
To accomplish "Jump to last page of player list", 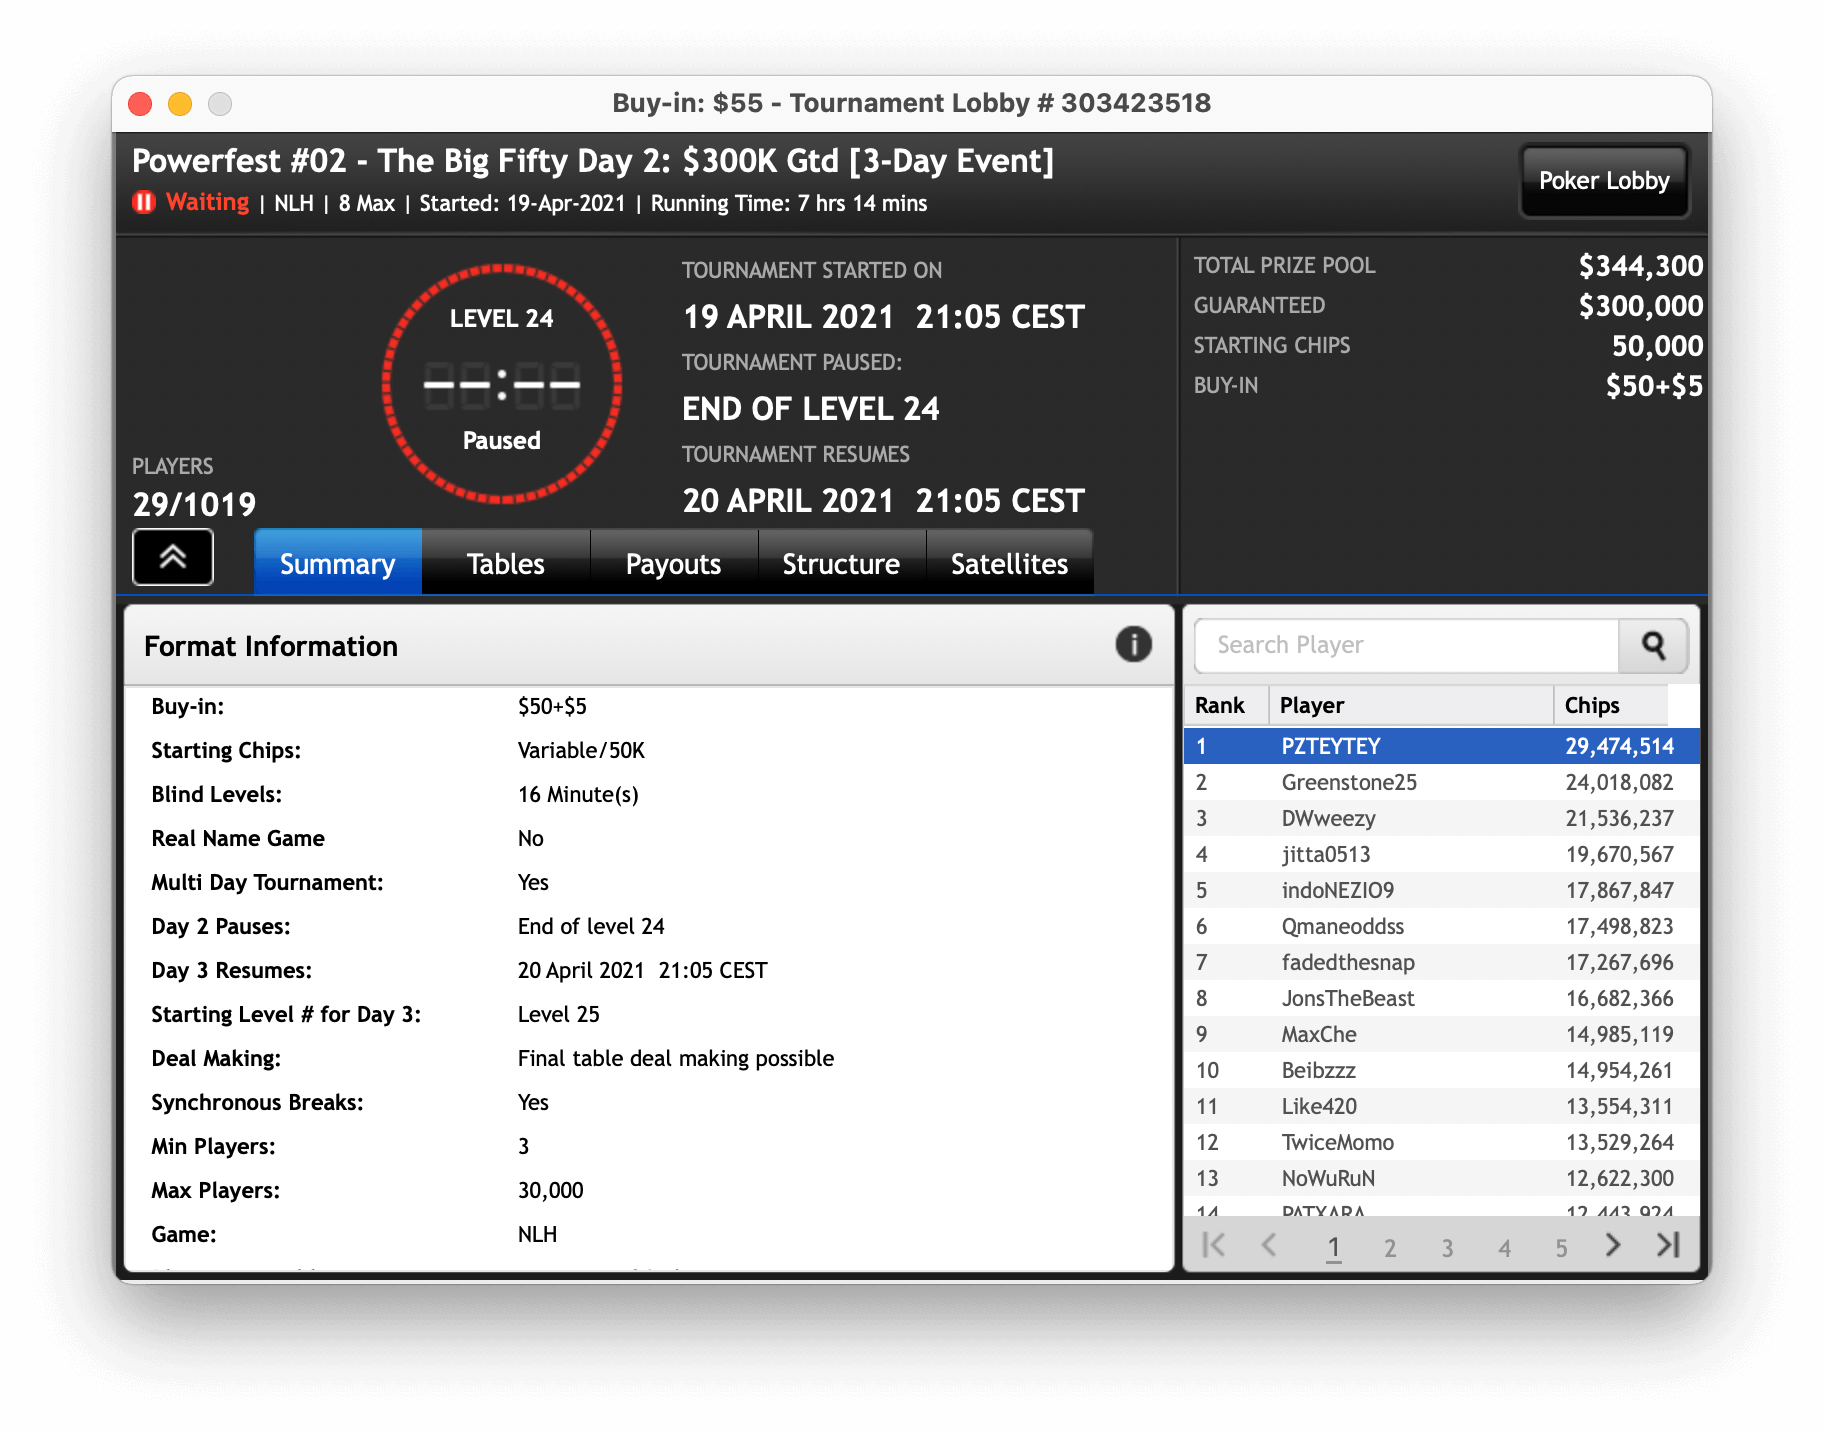I will coord(1667,1245).
